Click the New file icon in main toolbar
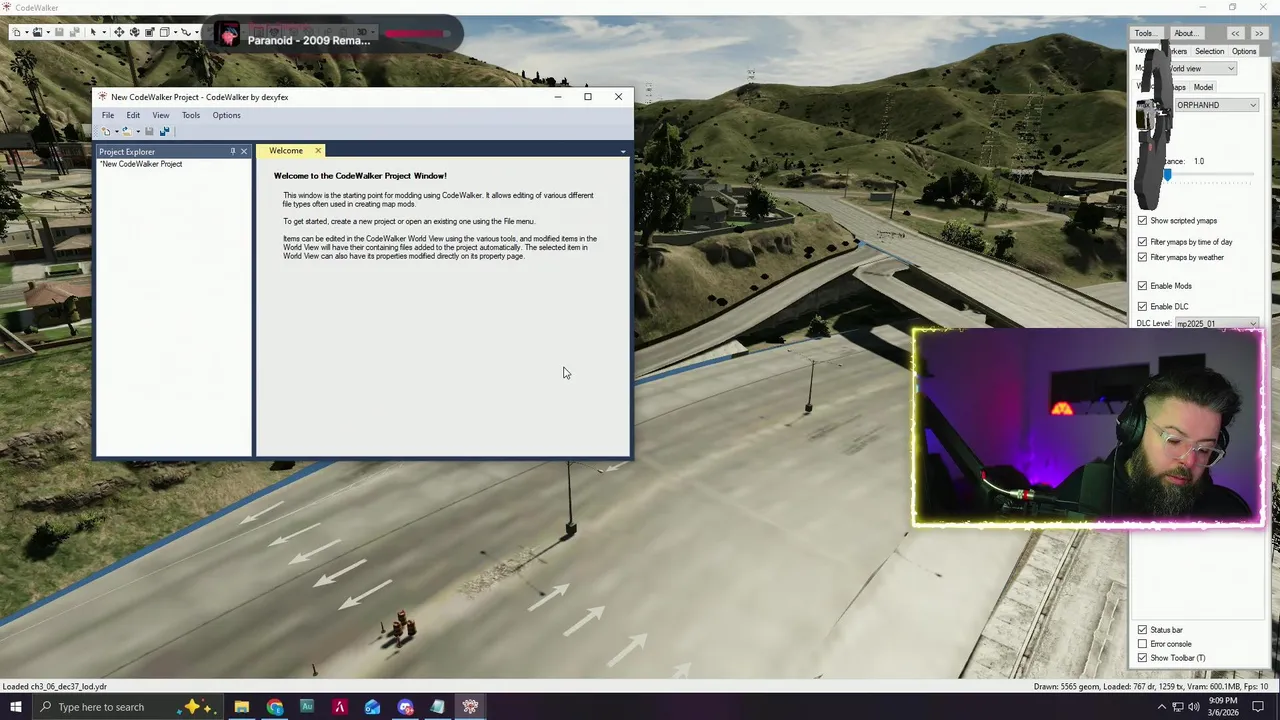Viewport: 1280px width, 720px height. click(16, 32)
